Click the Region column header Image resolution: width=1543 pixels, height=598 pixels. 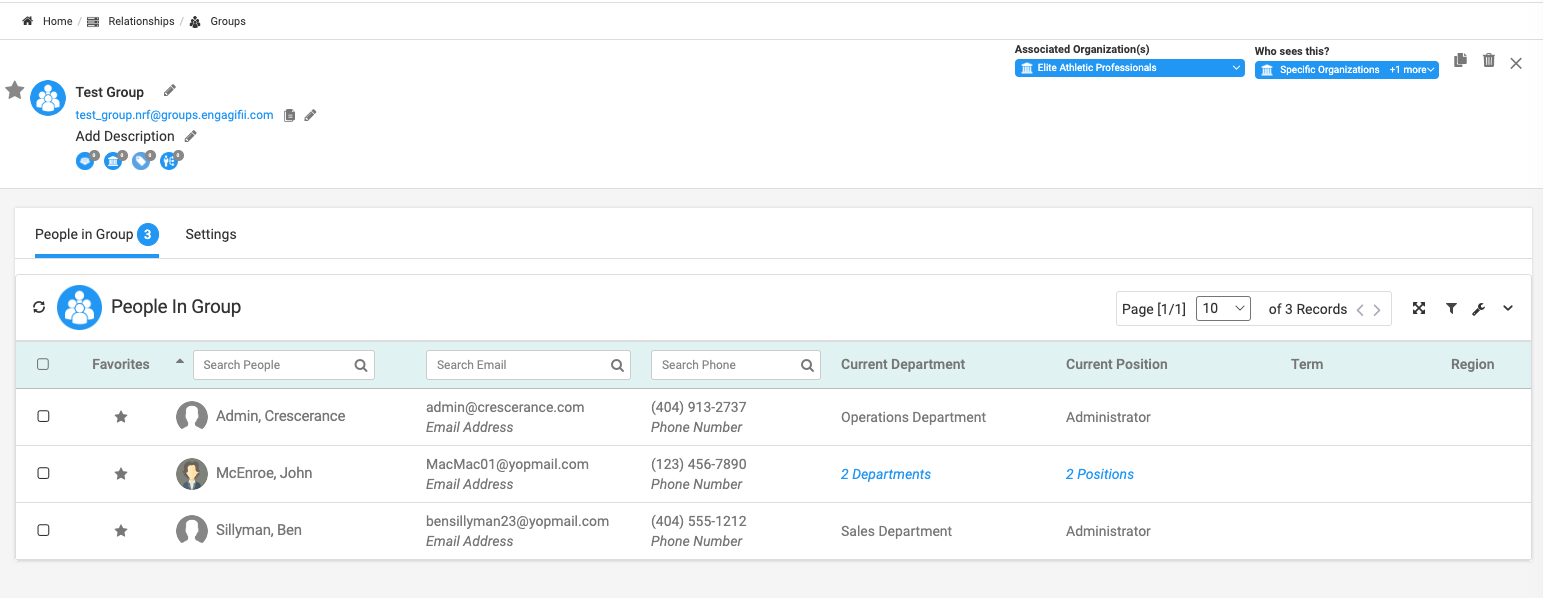pyautogui.click(x=1473, y=364)
